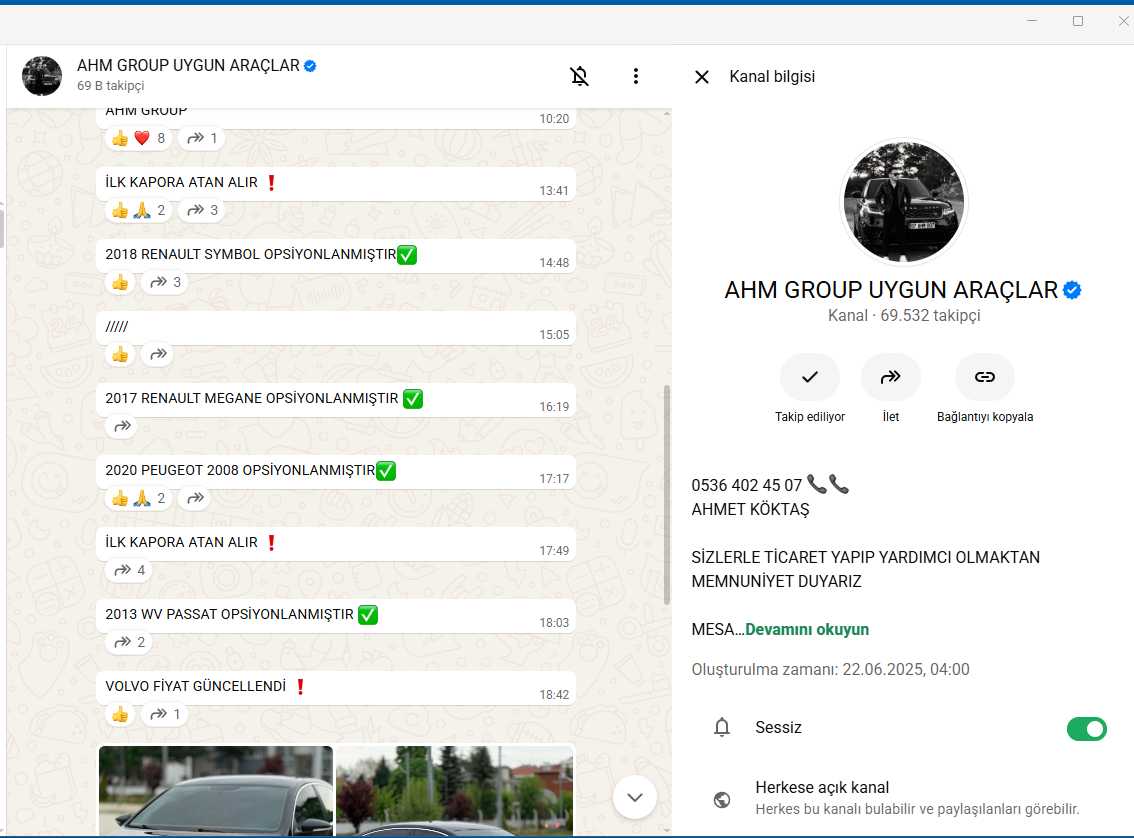
Task: Click the chat scrollbar thumb
Action: click(x=667, y=495)
